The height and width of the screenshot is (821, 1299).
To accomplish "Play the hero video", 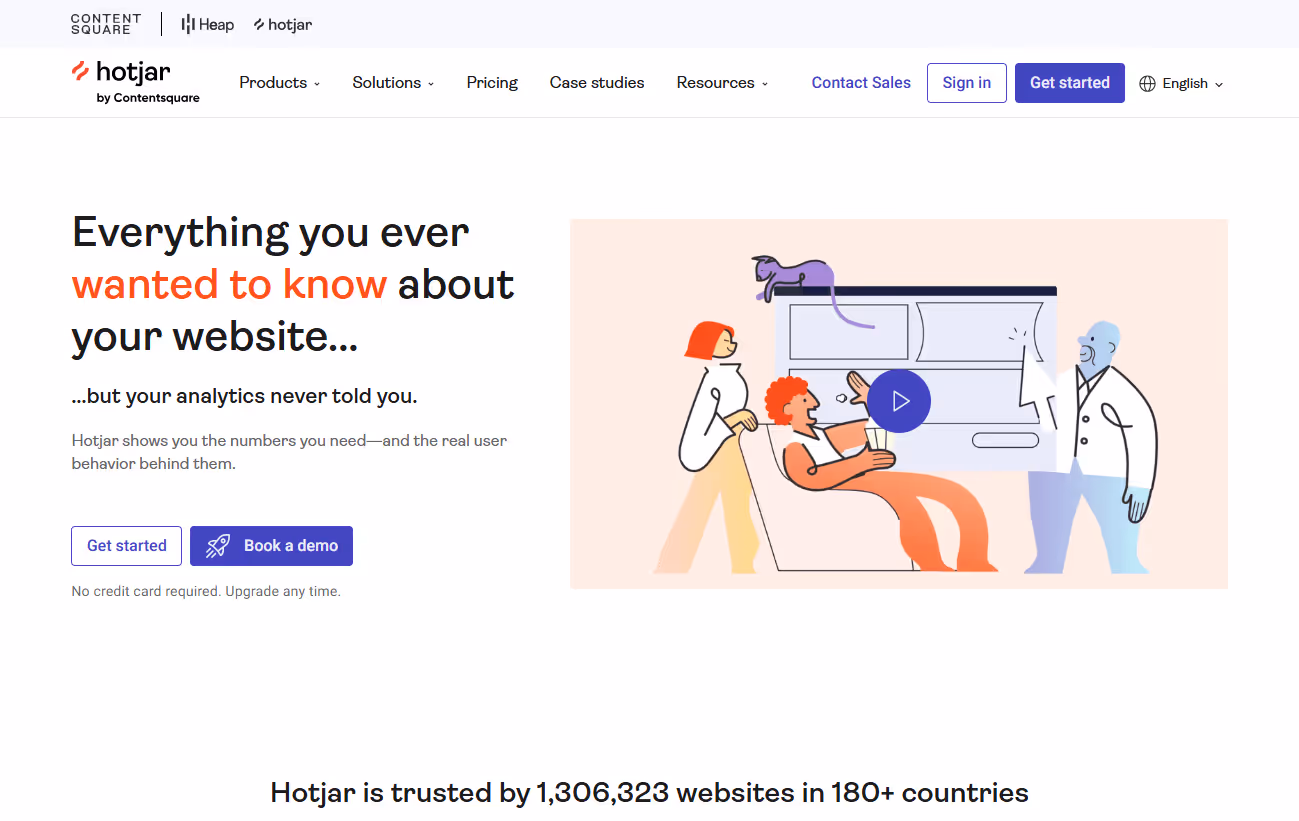I will point(899,401).
